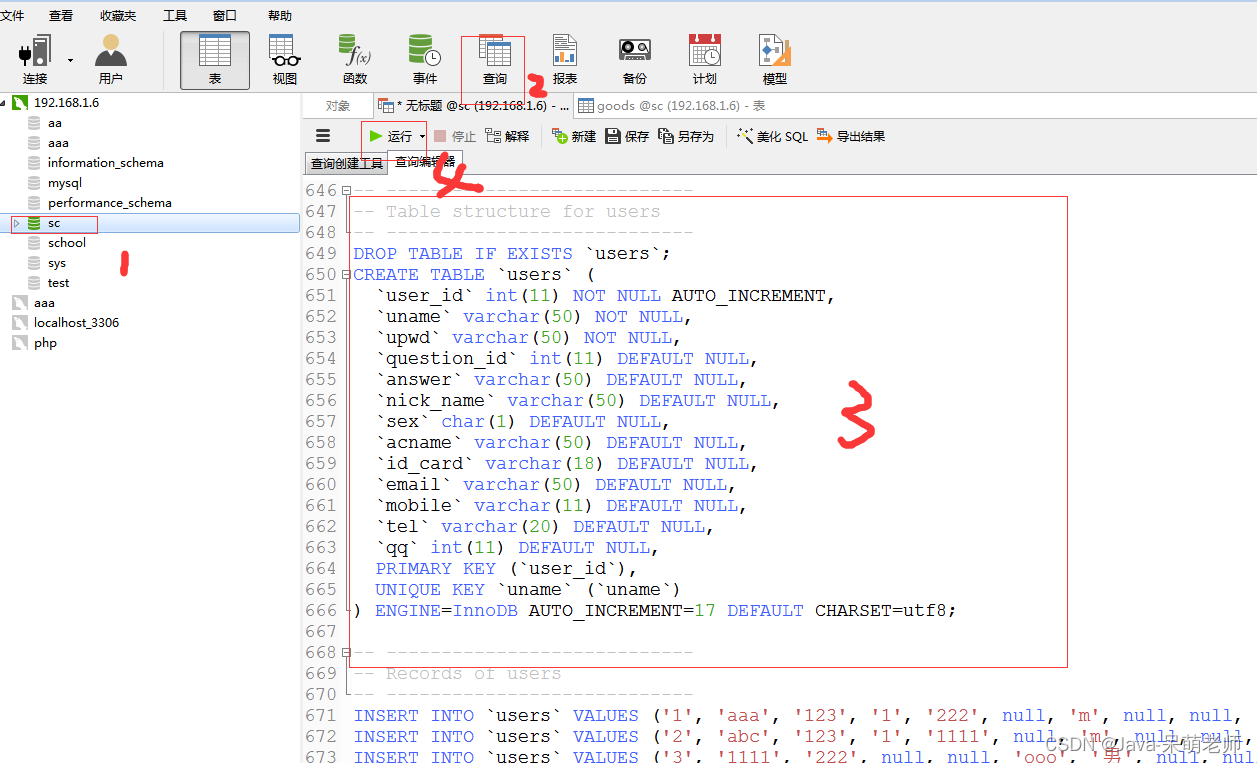Viewport: 1257px width, 763px height.
Task: Select the php connection
Action: 45,343
